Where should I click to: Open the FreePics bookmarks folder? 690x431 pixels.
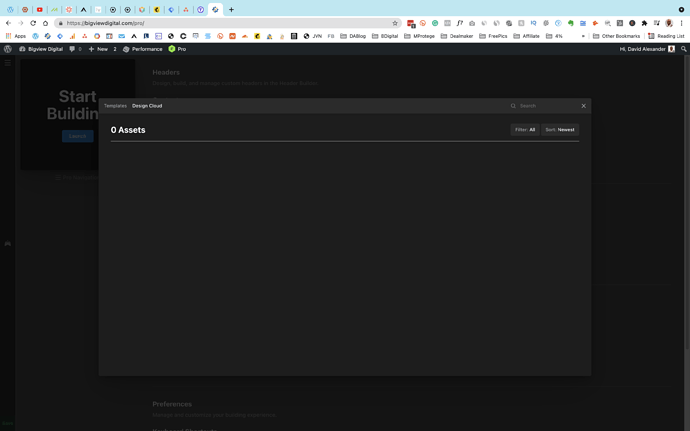click(x=493, y=36)
